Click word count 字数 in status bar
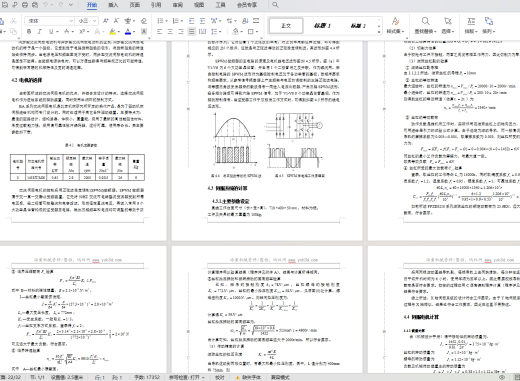 (x=147, y=377)
